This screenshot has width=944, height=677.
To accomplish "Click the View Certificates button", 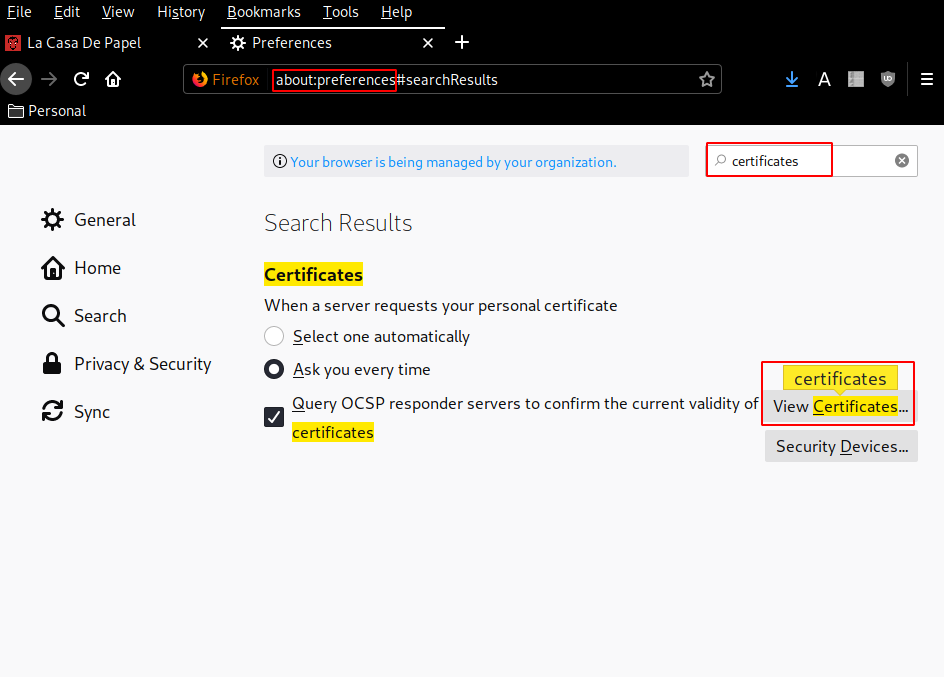I will (840, 407).
